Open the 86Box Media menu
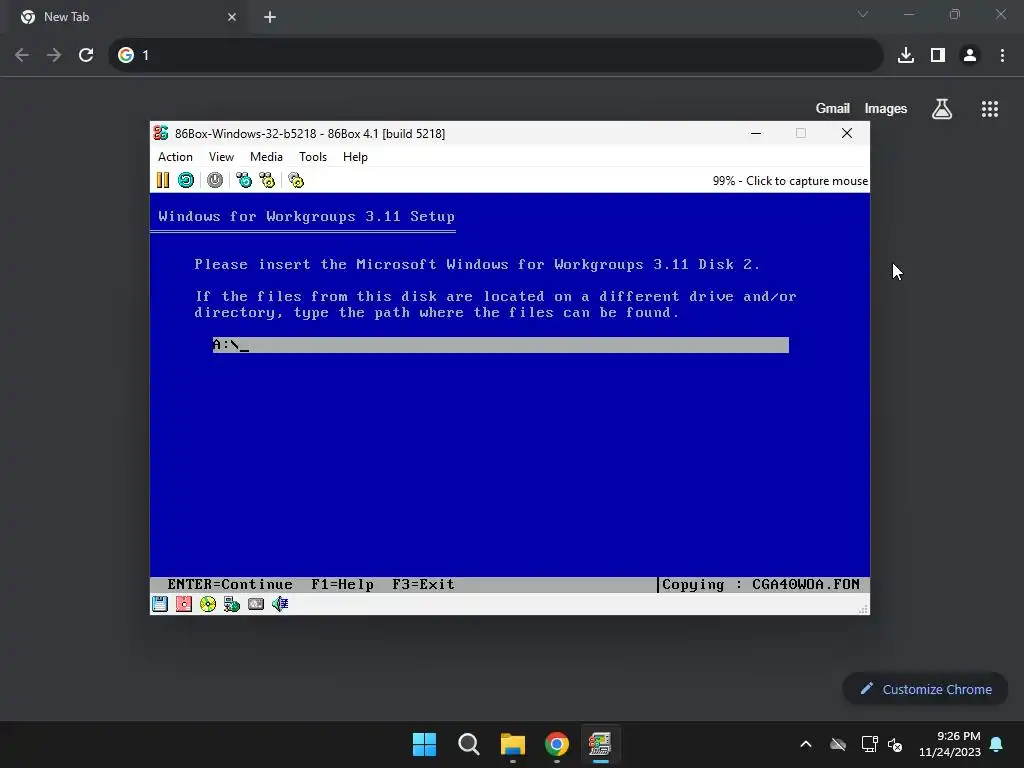 tap(266, 157)
